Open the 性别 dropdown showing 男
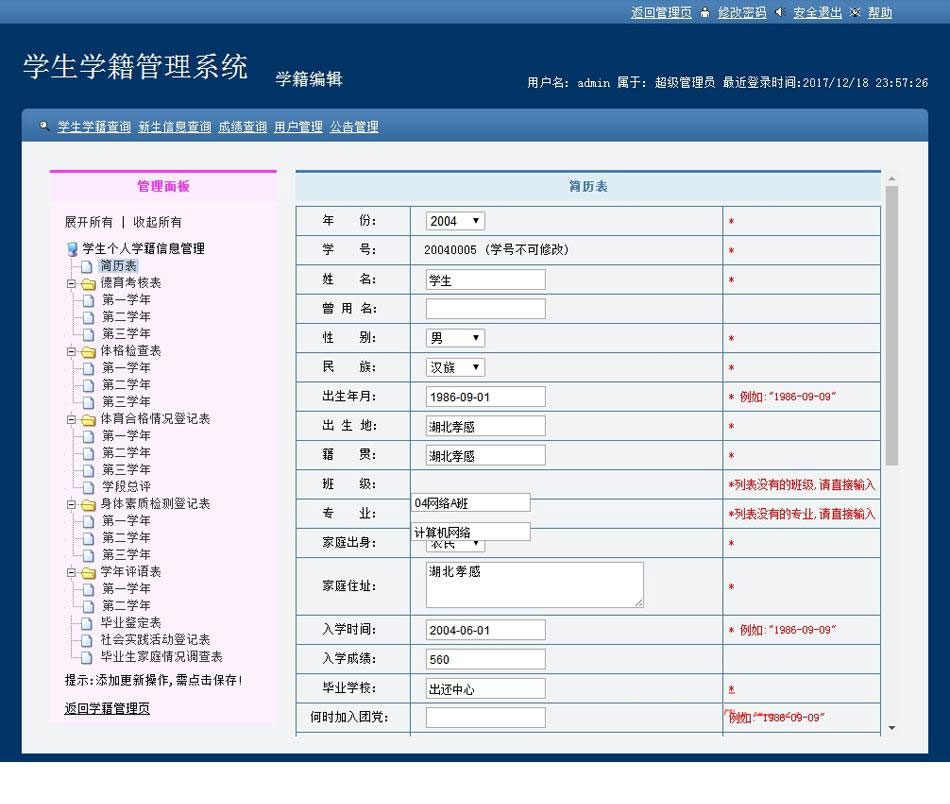 point(455,338)
